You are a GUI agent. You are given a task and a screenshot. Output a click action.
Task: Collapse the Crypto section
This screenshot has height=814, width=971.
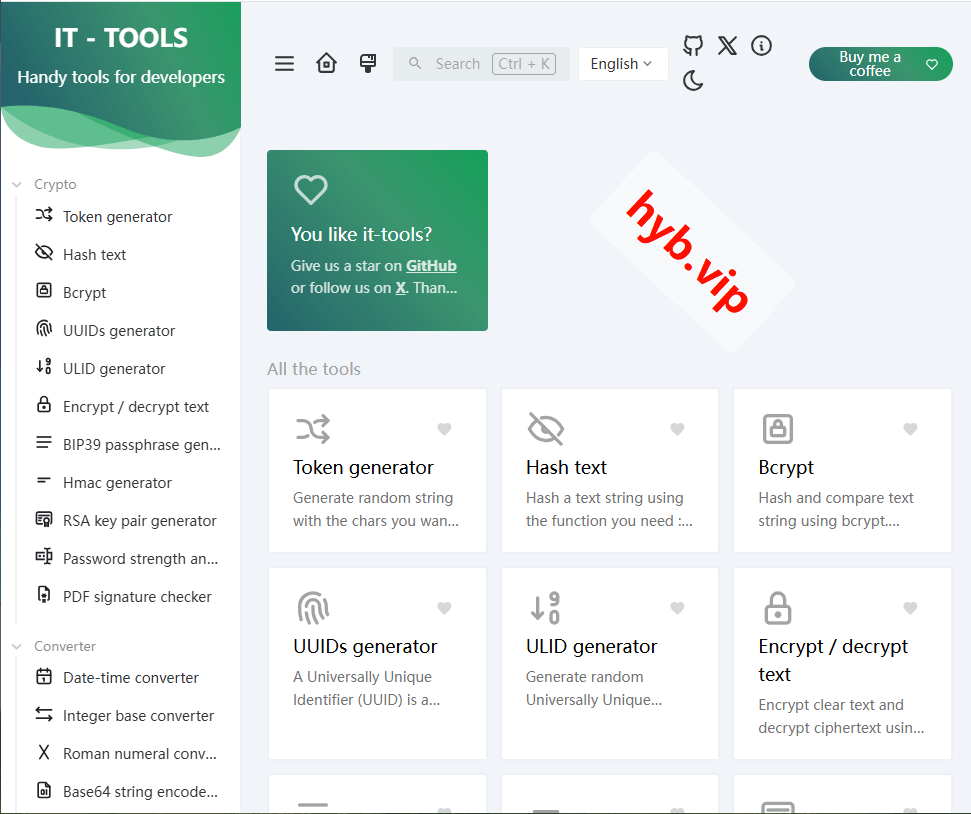tap(16, 184)
